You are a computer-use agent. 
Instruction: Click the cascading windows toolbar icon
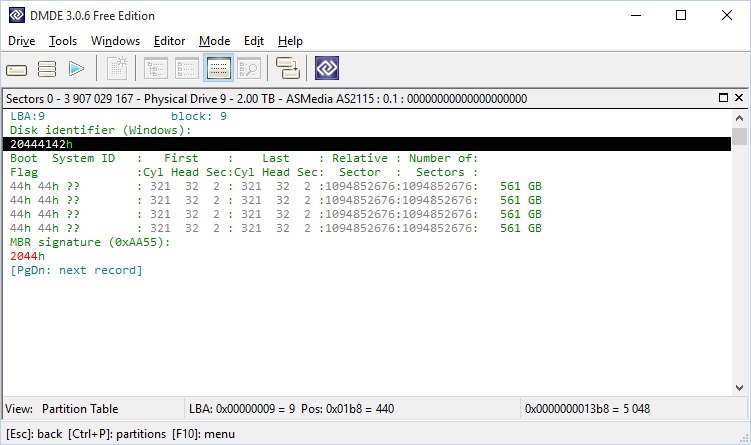(x=288, y=68)
